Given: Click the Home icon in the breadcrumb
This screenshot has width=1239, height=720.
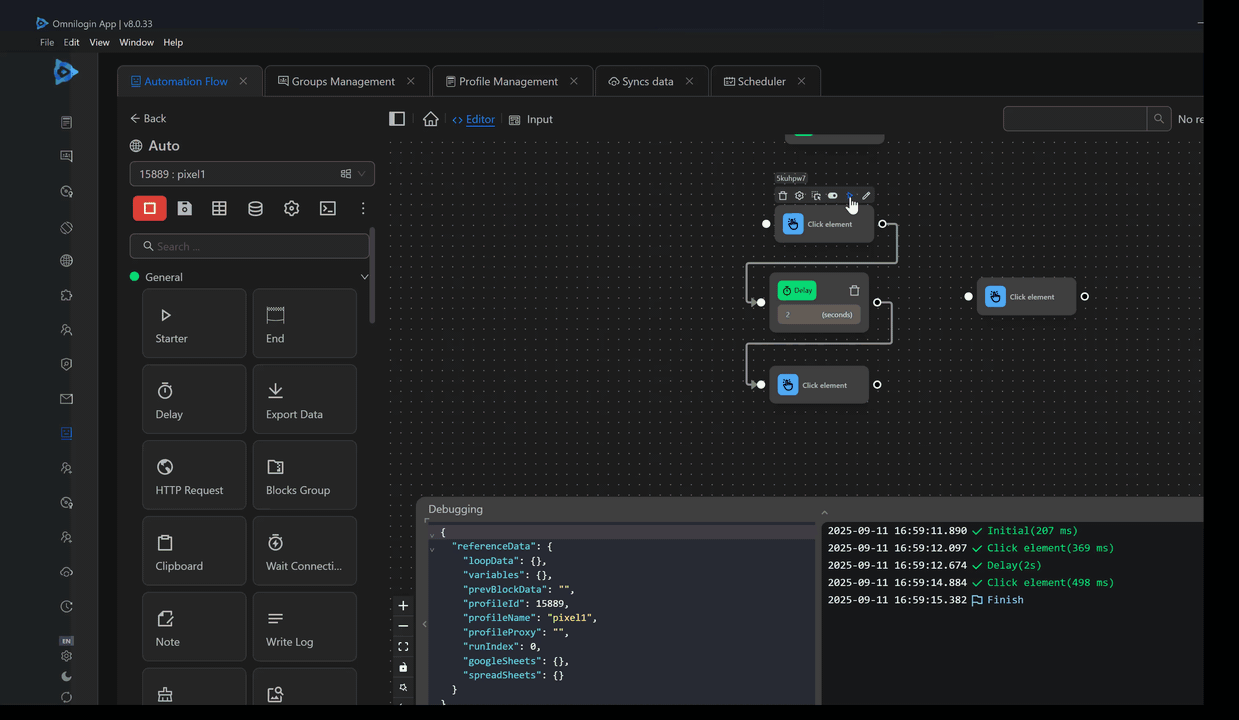Looking at the screenshot, I should [x=430, y=119].
